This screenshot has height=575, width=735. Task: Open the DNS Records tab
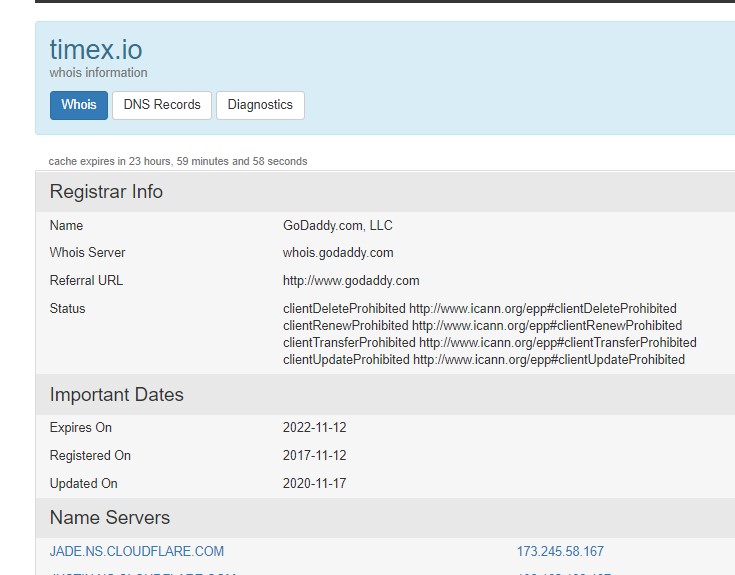point(162,105)
